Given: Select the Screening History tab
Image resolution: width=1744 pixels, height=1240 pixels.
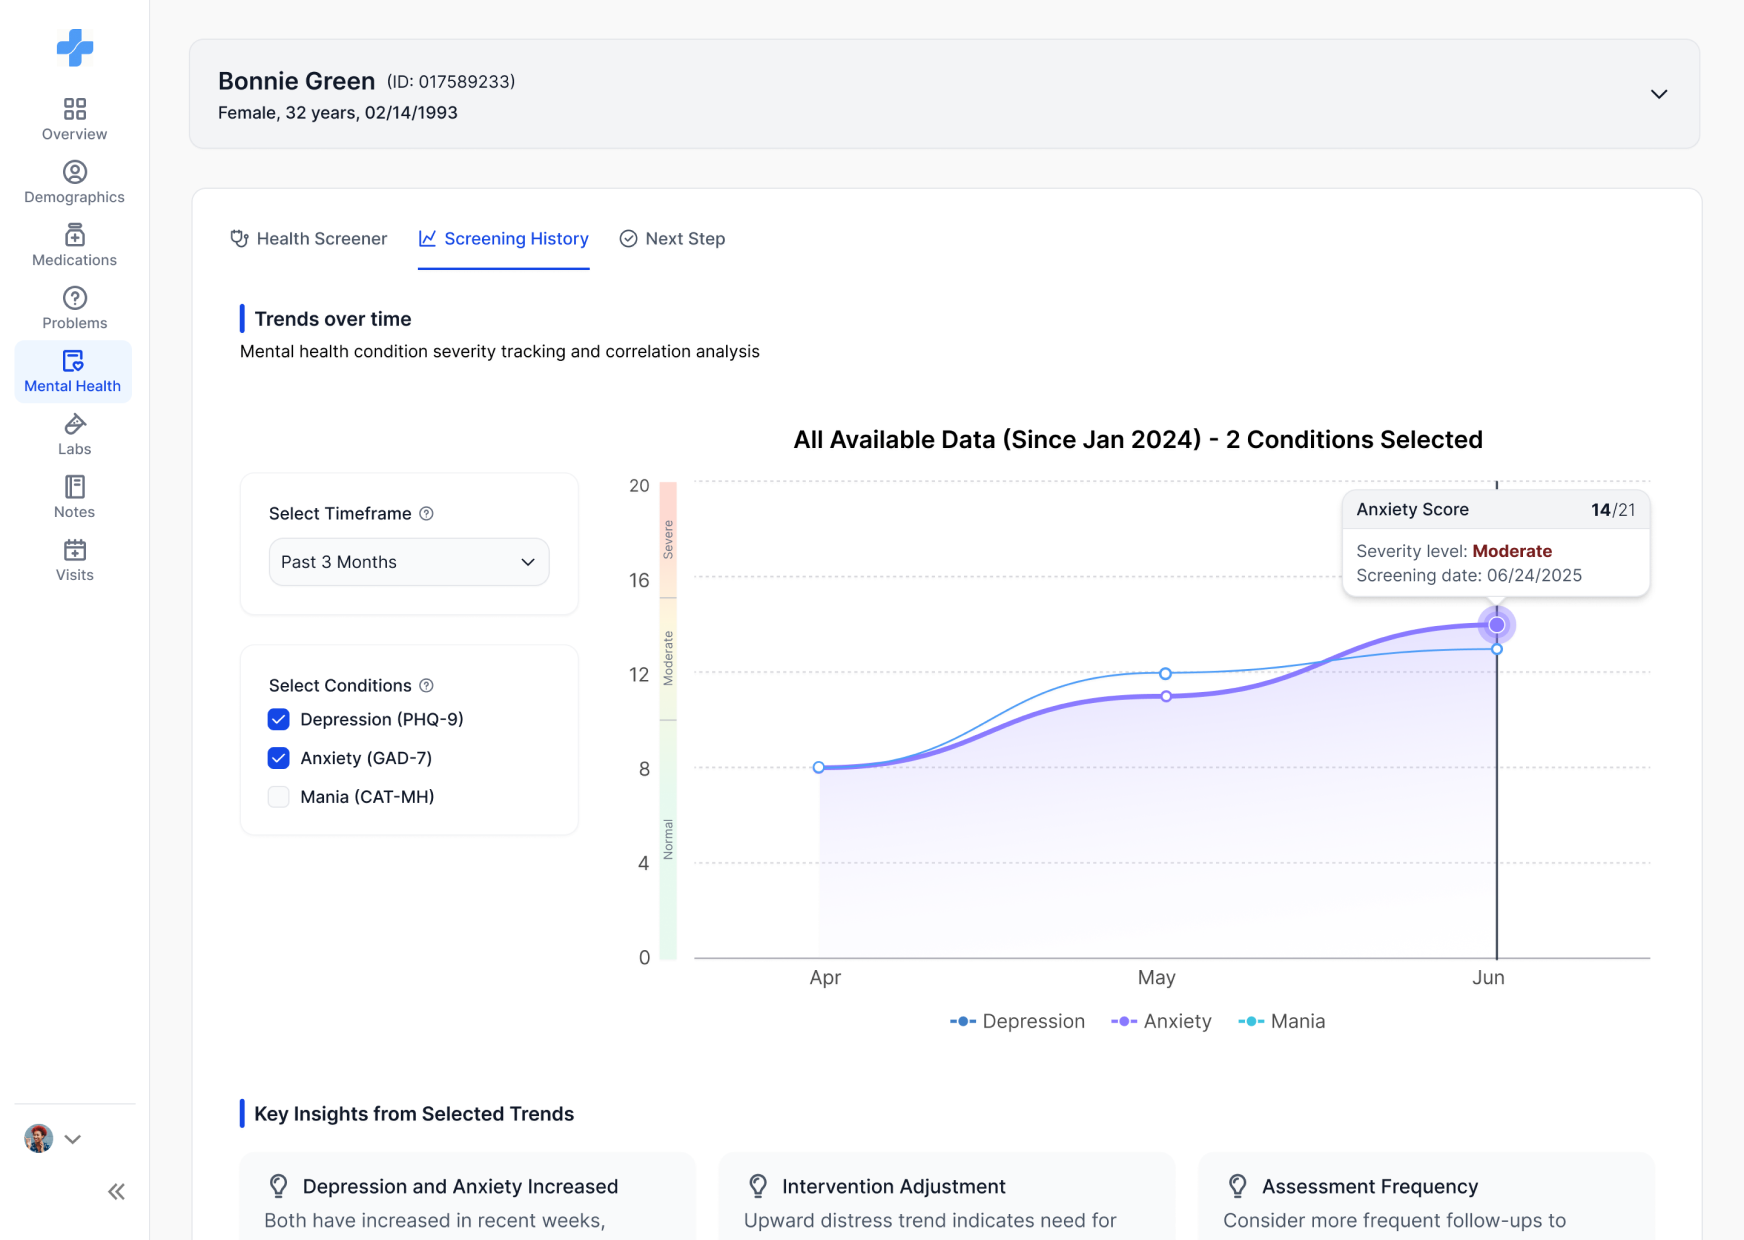Looking at the screenshot, I should 503,238.
